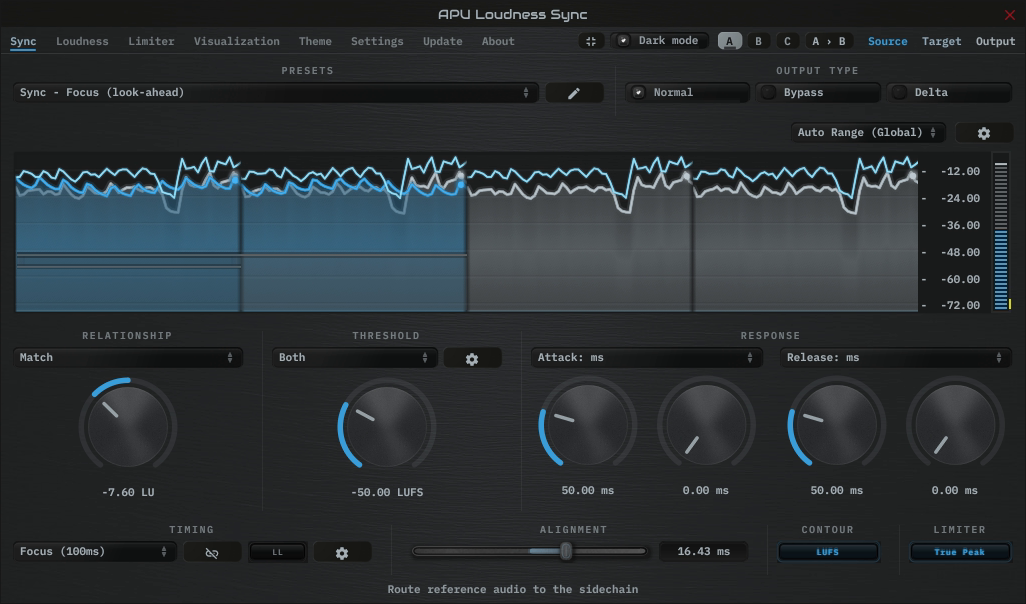This screenshot has width=1026, height=604.
Task: Open Timing settings gear icon
Action: pos(342,552)
